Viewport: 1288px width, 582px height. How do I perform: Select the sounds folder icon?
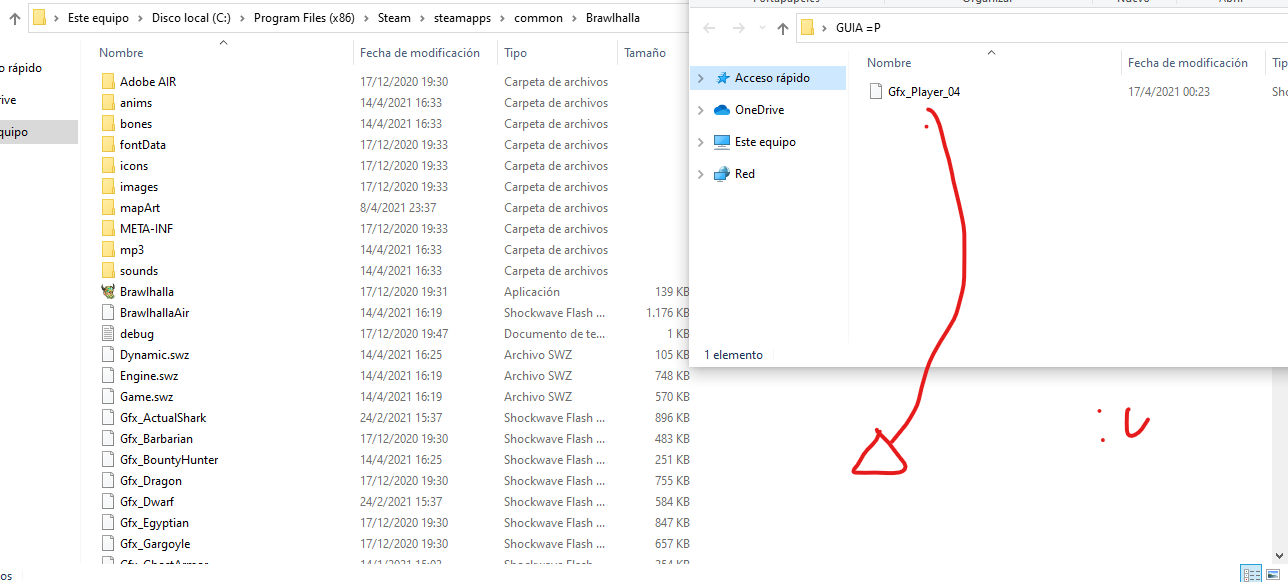tap(108, 270)
